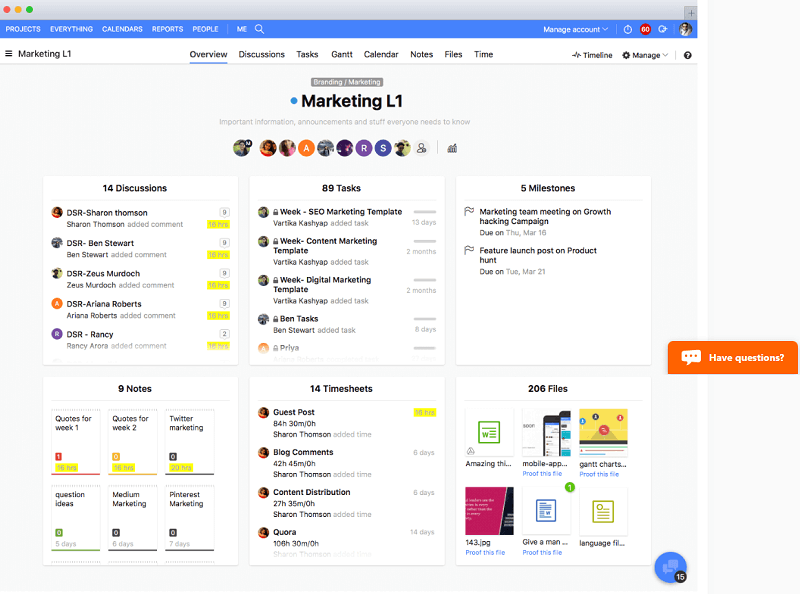800x594 pixels.
Task: Click the Have questions? button
Action: [733, 357]
